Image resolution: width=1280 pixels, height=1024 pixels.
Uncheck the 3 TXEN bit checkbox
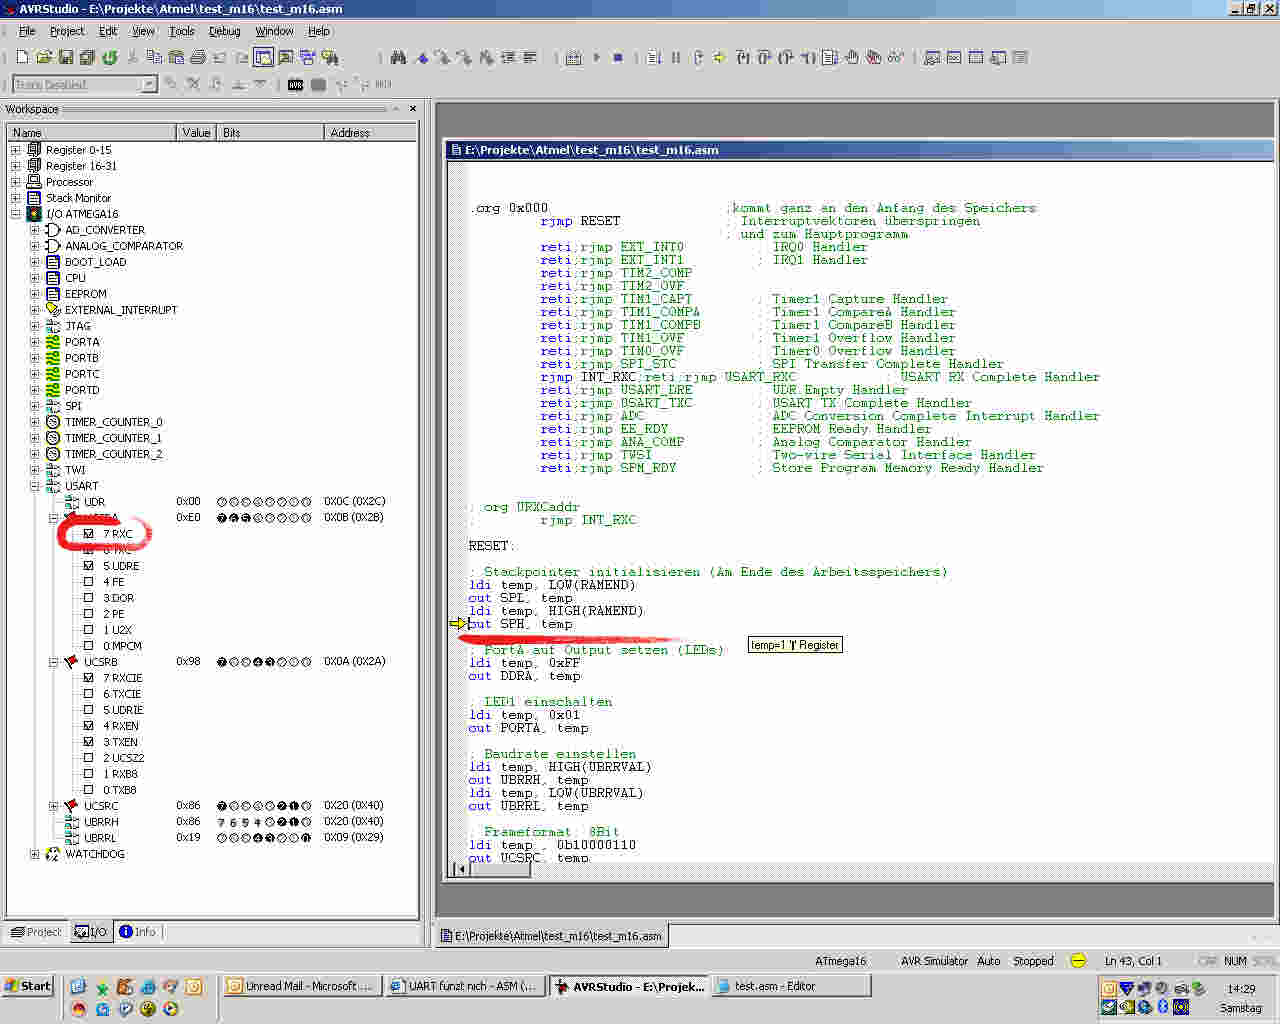[x=88, y=742]
